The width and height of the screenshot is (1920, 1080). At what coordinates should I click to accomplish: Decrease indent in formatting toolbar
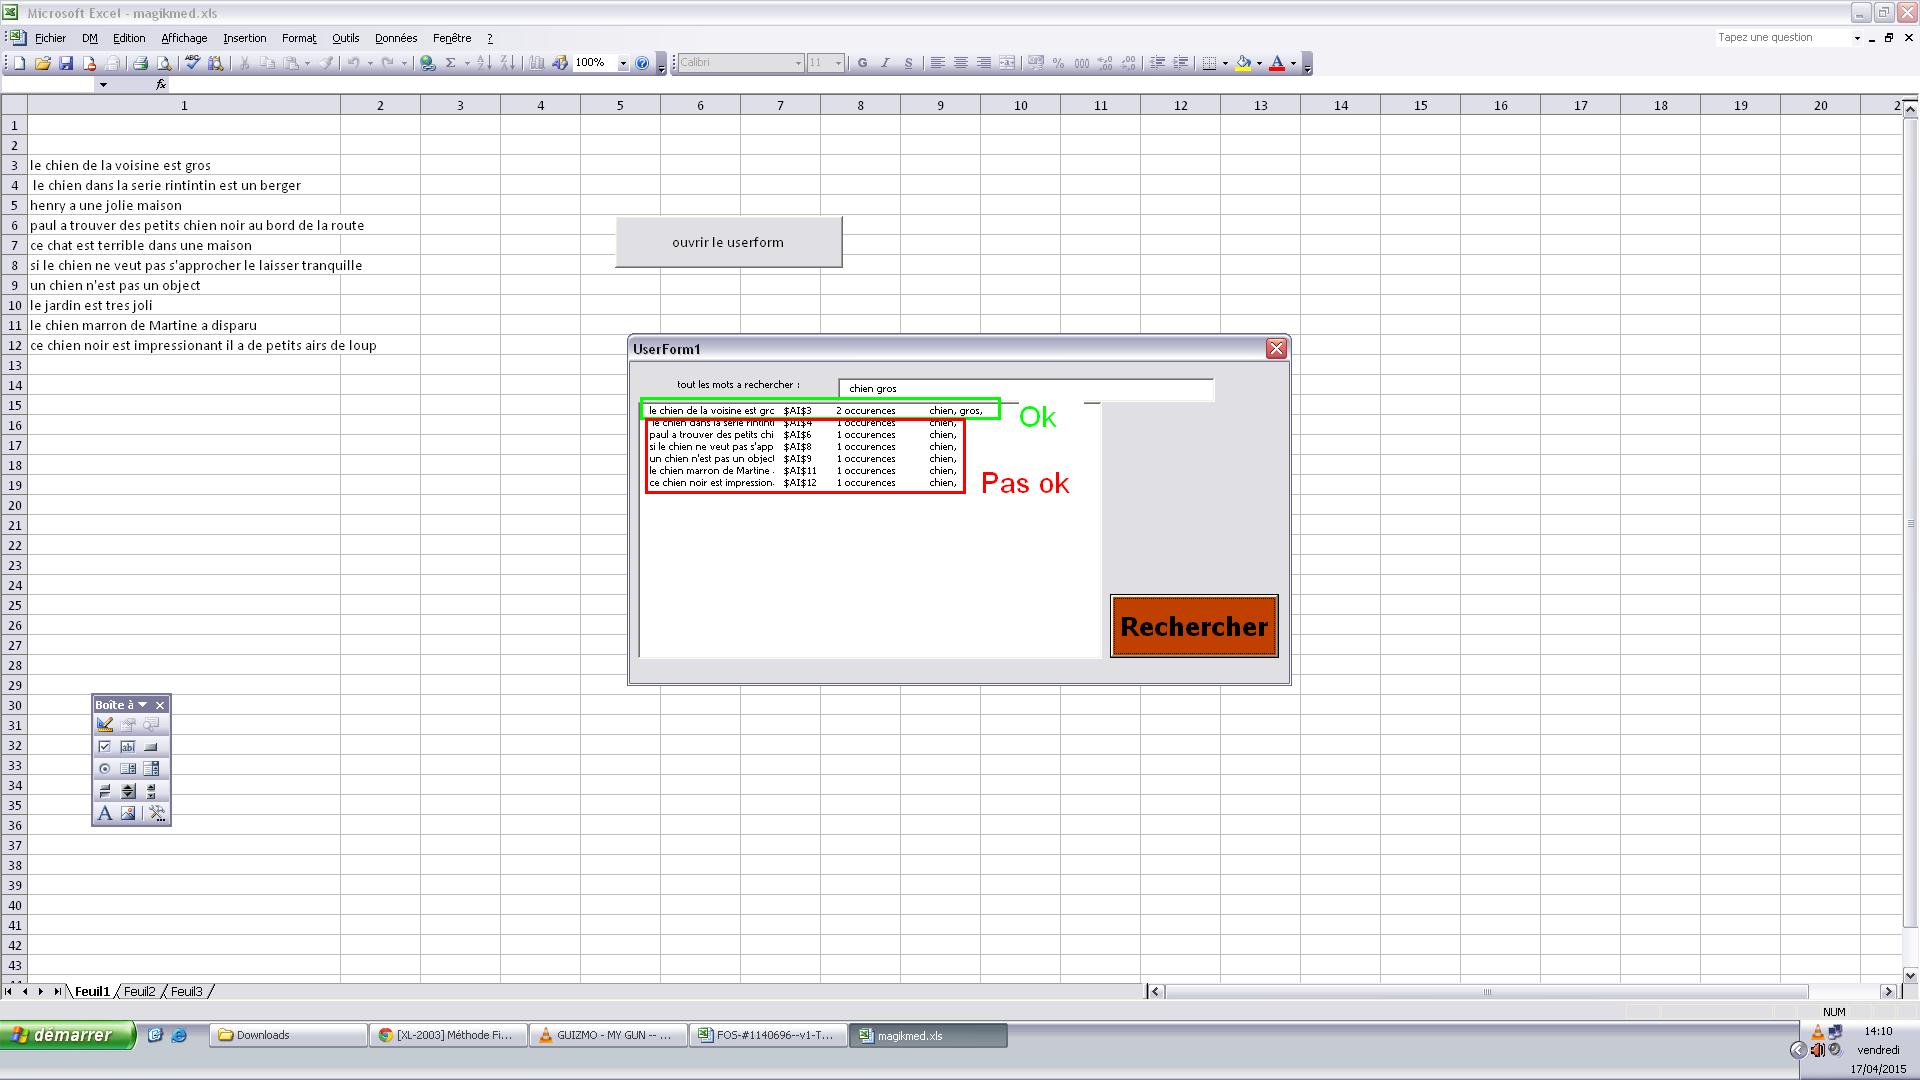pyautogui.click(x=1157, y=63)
